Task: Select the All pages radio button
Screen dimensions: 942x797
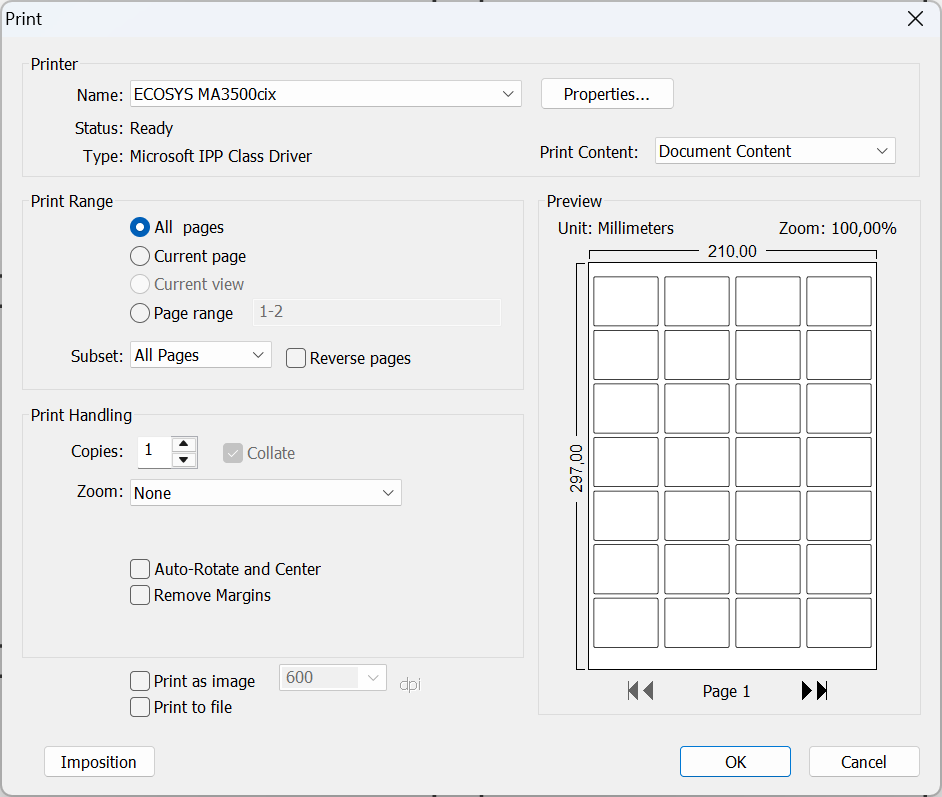Action: (x=141, y=228)
